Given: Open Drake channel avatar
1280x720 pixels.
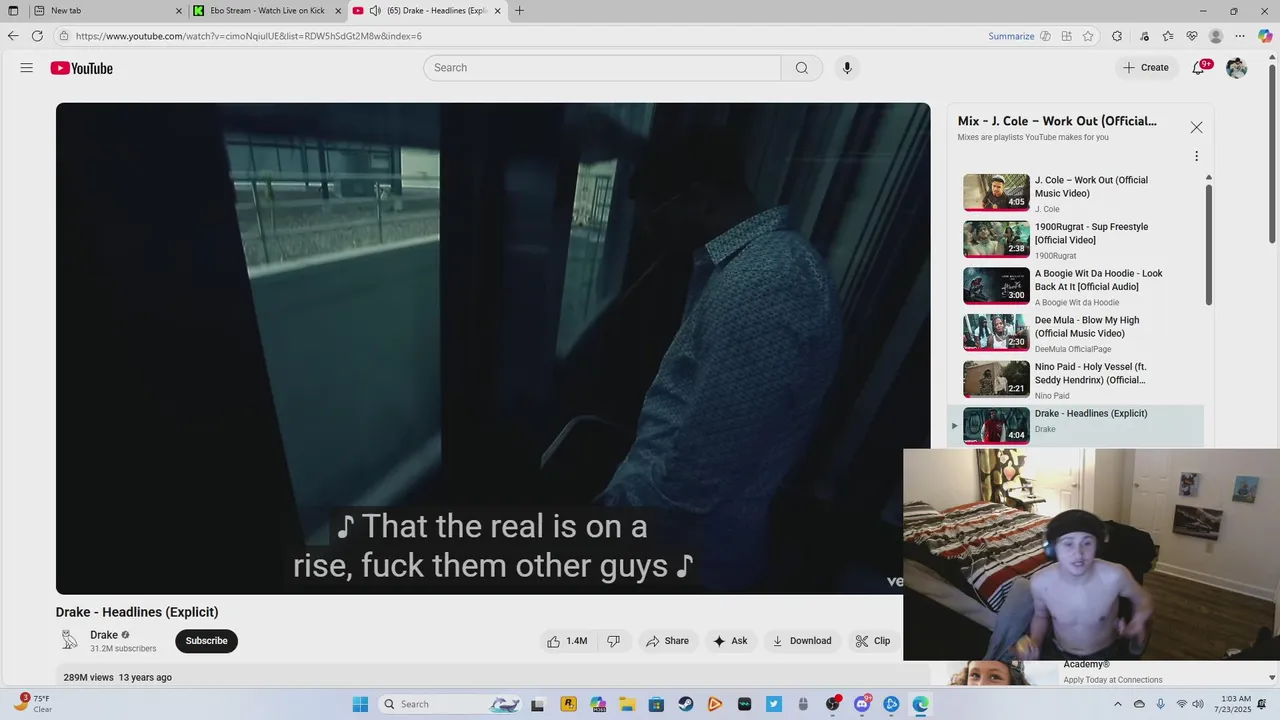Looking at the screenshot, I should (69, 641).
